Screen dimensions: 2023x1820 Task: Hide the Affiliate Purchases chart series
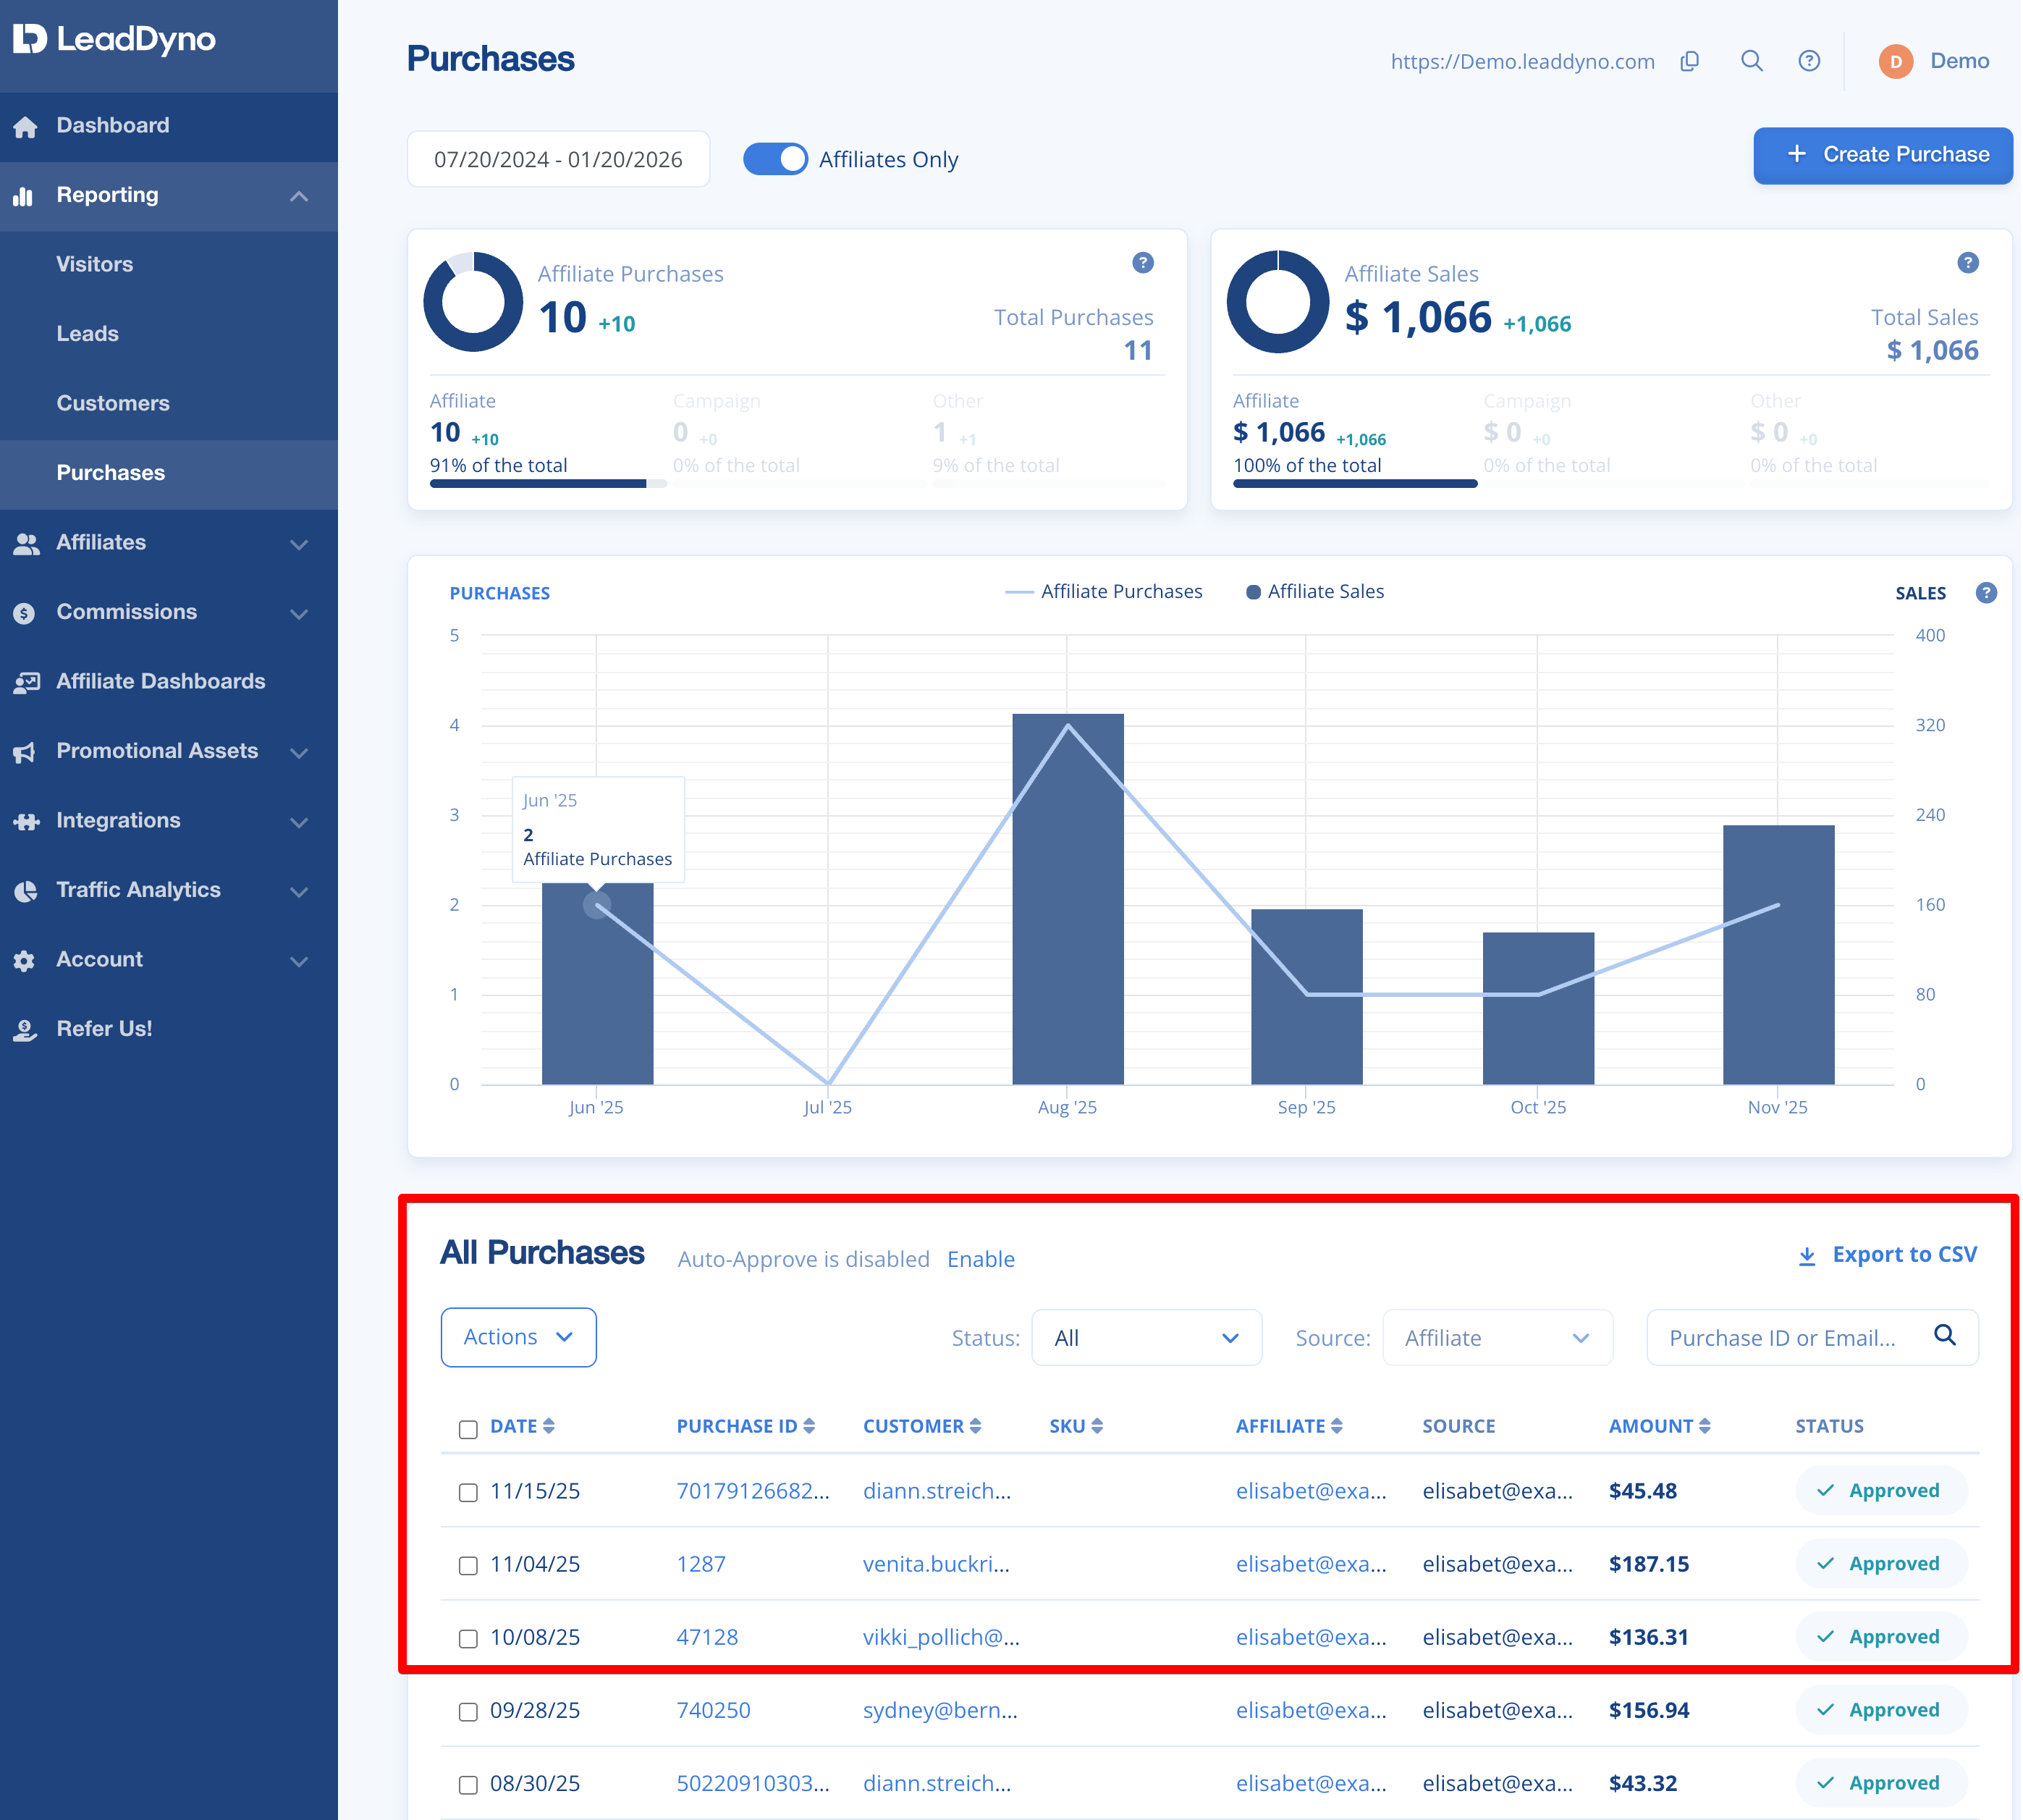click(1104, 592)
